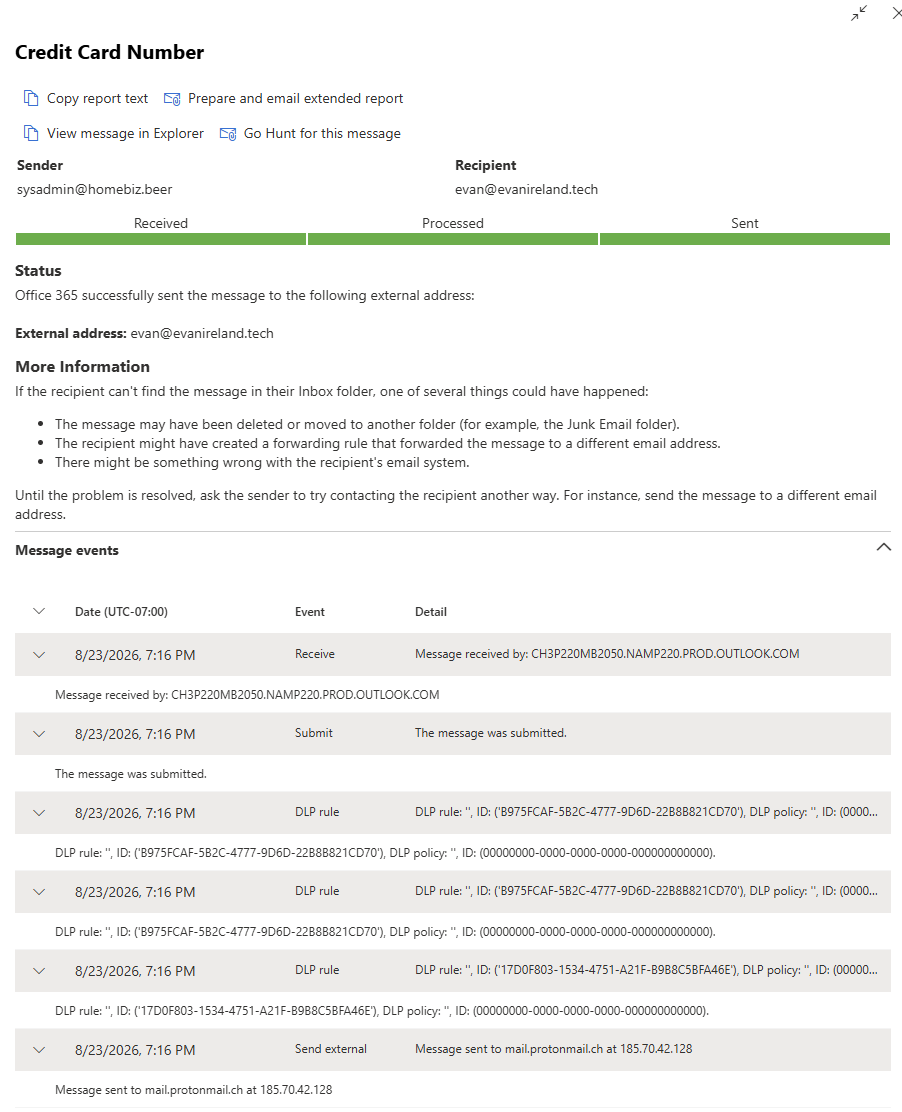The height and width of the screenshot is (1112, 902).
Task: Click the Sent progress bar segment
Action: pos(745,239)
